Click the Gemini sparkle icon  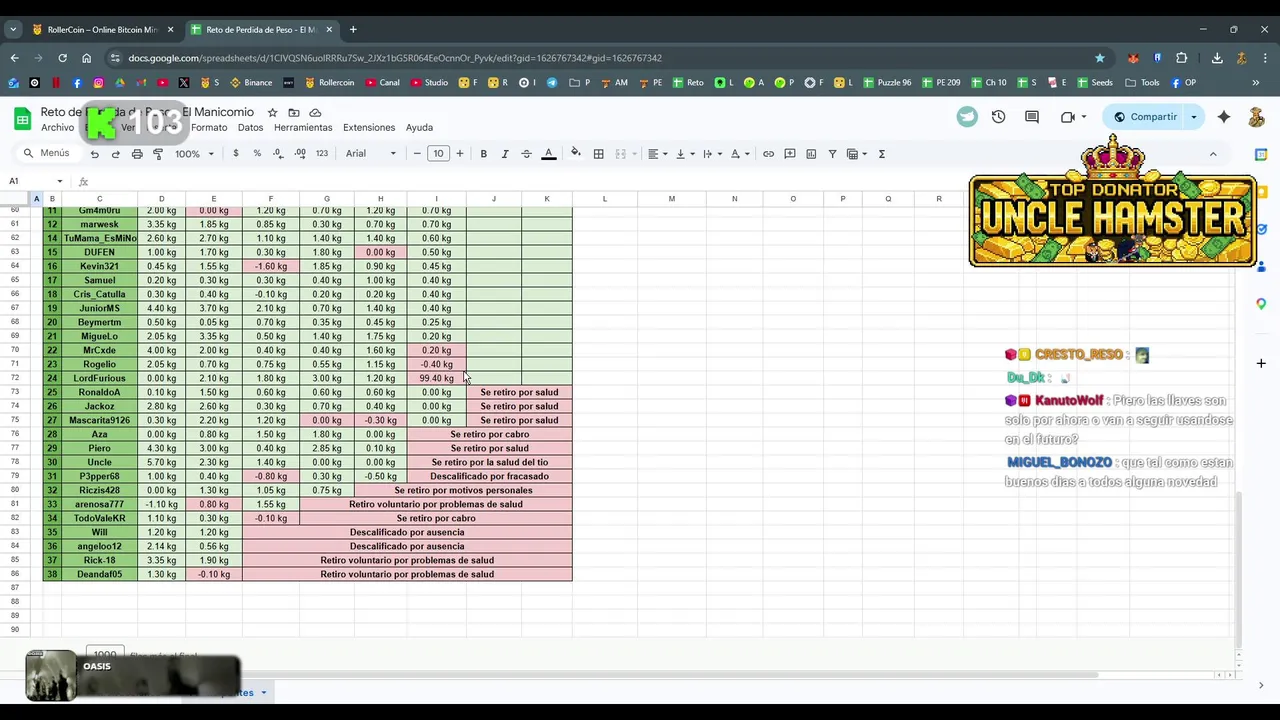click(1224, 117)
